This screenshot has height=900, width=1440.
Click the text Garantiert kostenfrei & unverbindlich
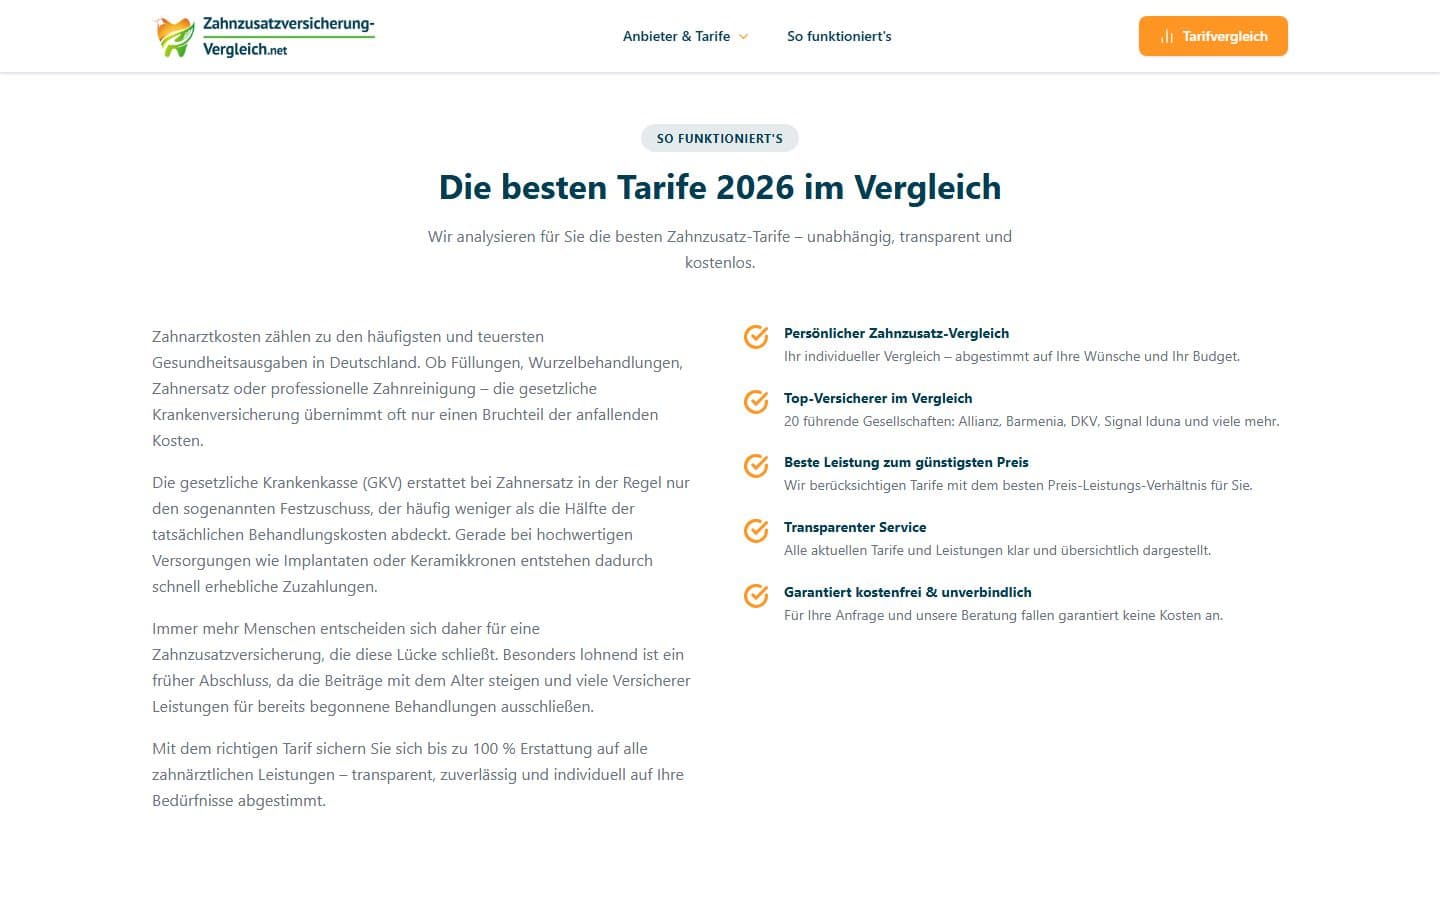point(907,592)
